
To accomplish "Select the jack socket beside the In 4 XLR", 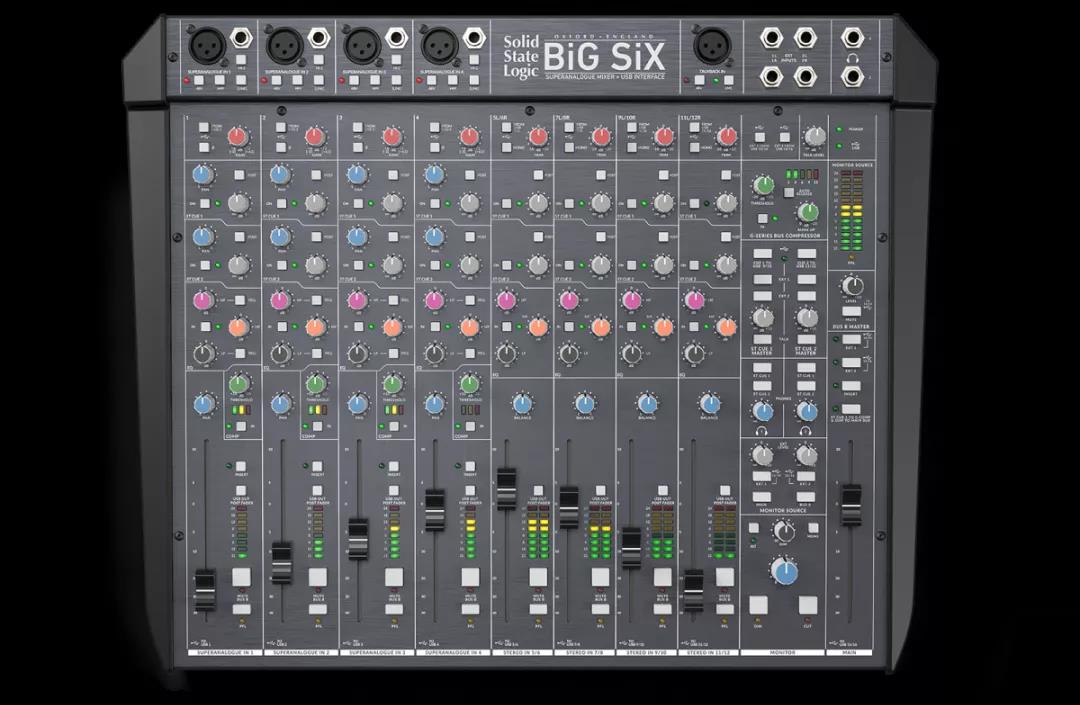I will tap(475, 37).
